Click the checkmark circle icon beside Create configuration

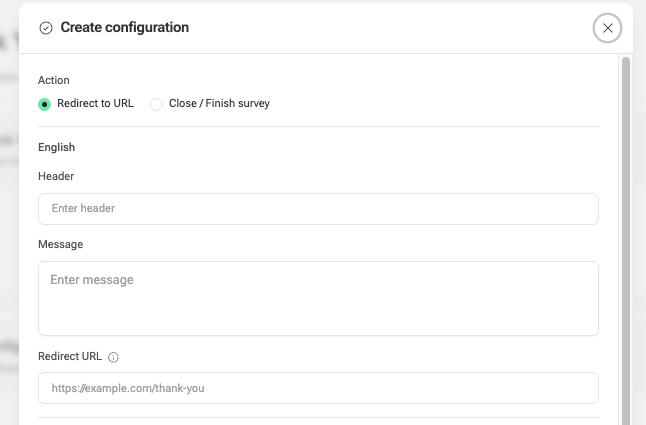[46, 28]
